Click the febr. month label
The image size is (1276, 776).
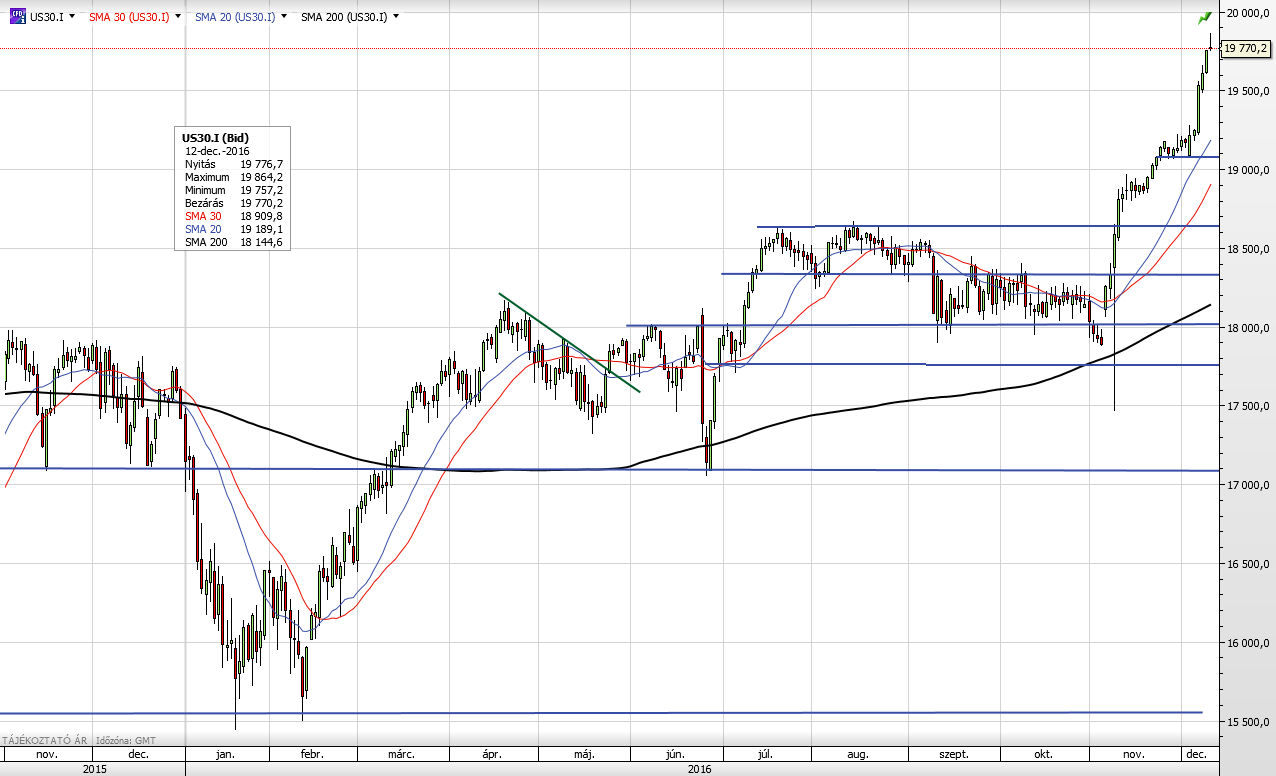point(312,754)
